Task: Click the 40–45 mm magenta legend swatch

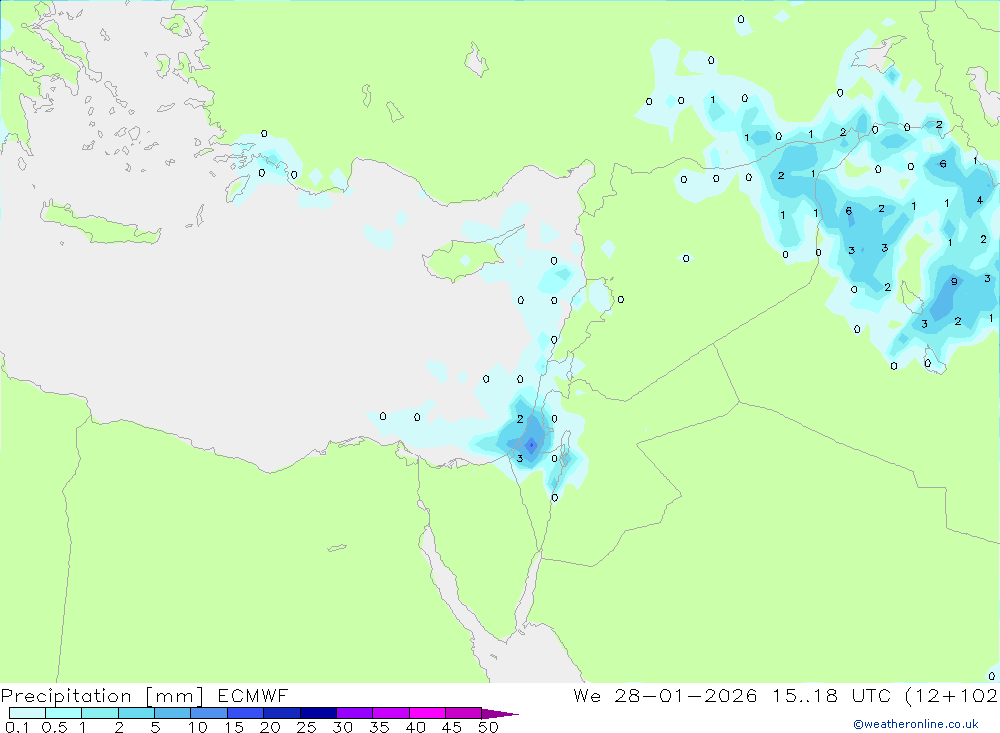Action: 427,713
